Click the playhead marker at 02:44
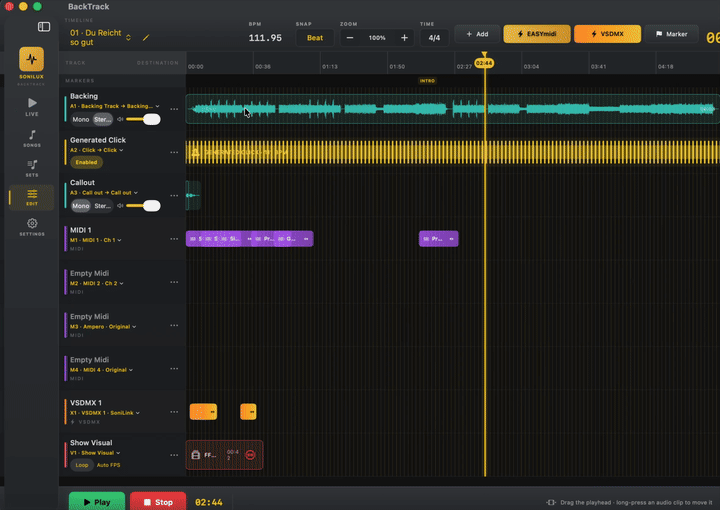Image resolution: width=720 pixels, height=510 pixels. [484, 63]
